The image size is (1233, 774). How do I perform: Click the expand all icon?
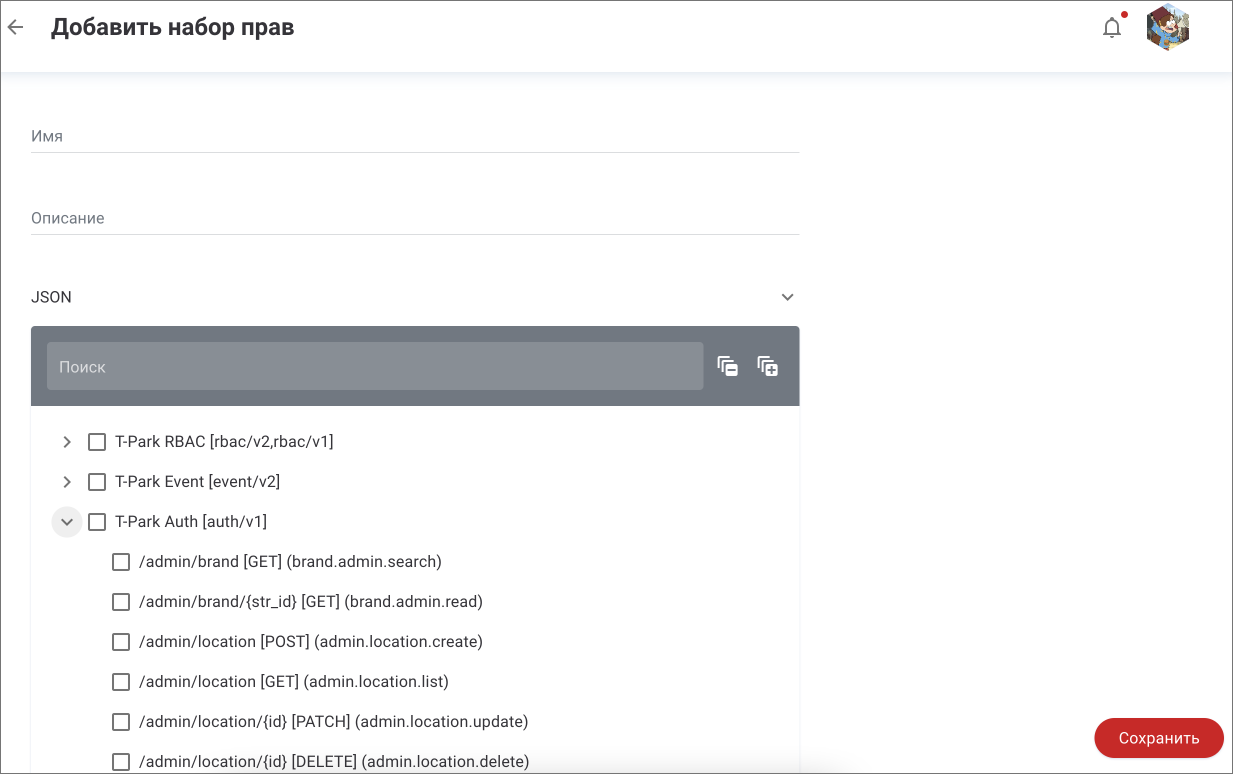pyautogui.click(x=767, y=366)
